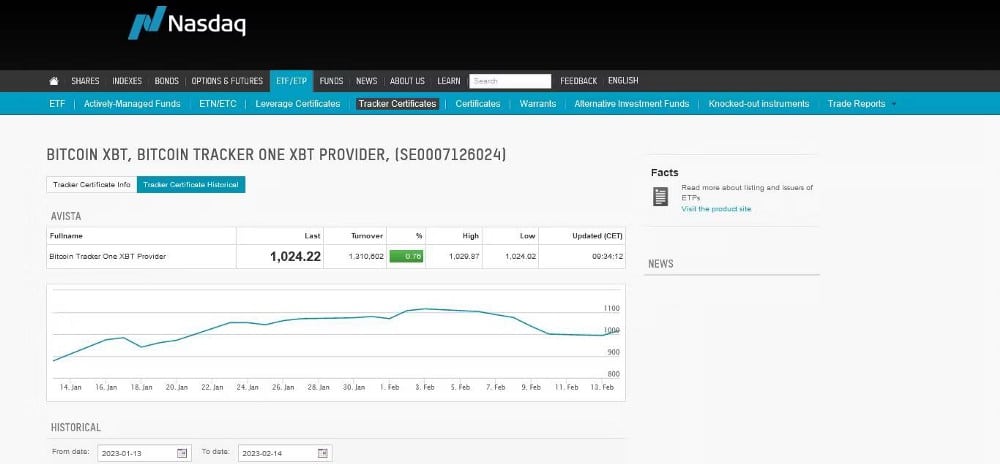Click the Visit the product site link
Image resolution: width=1000 pixels, height=464 pixels.
point(716,209)
